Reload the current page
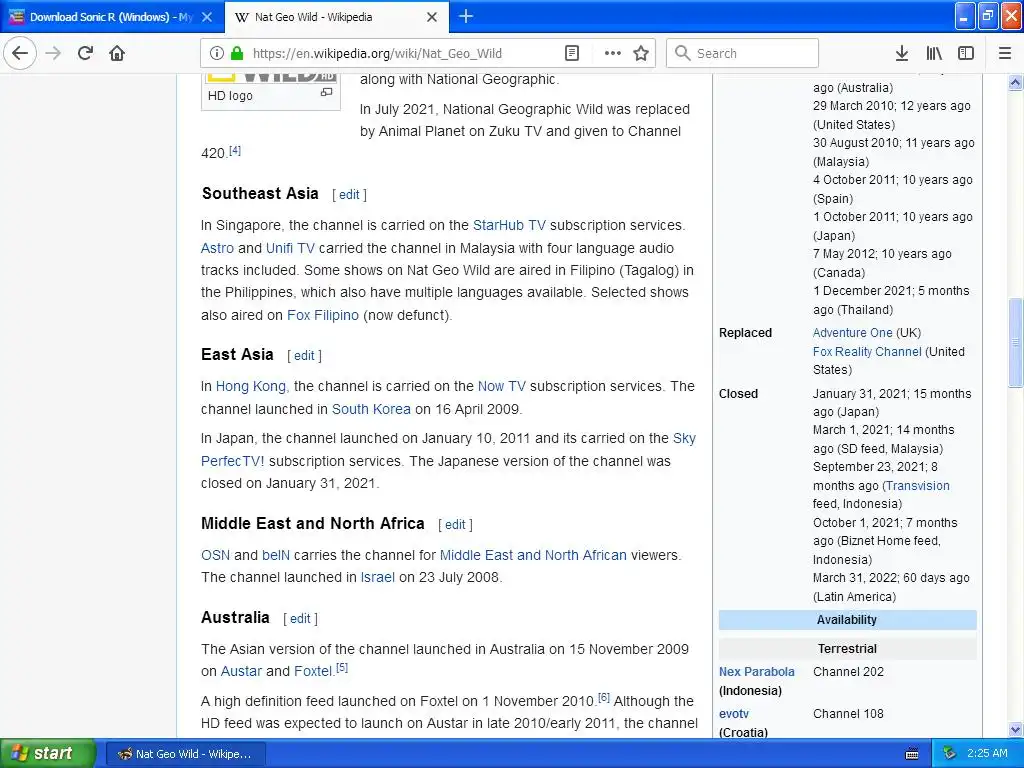This screenshot has height=768, width=1024. 85,53
